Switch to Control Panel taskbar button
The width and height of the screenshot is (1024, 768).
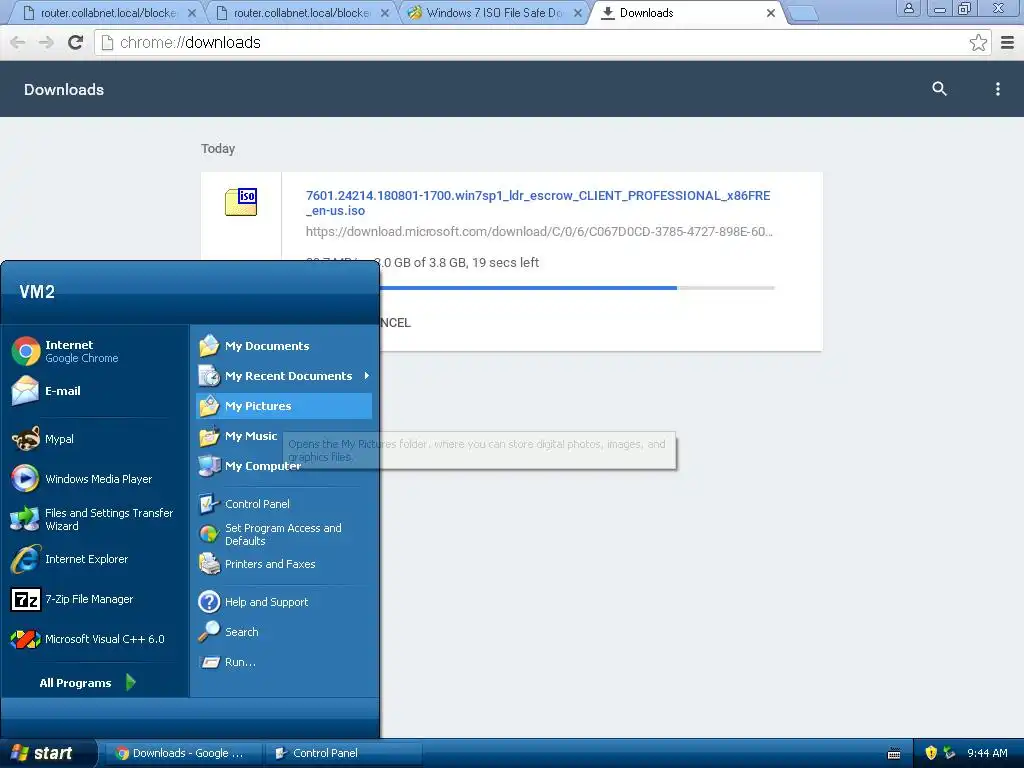342,753
